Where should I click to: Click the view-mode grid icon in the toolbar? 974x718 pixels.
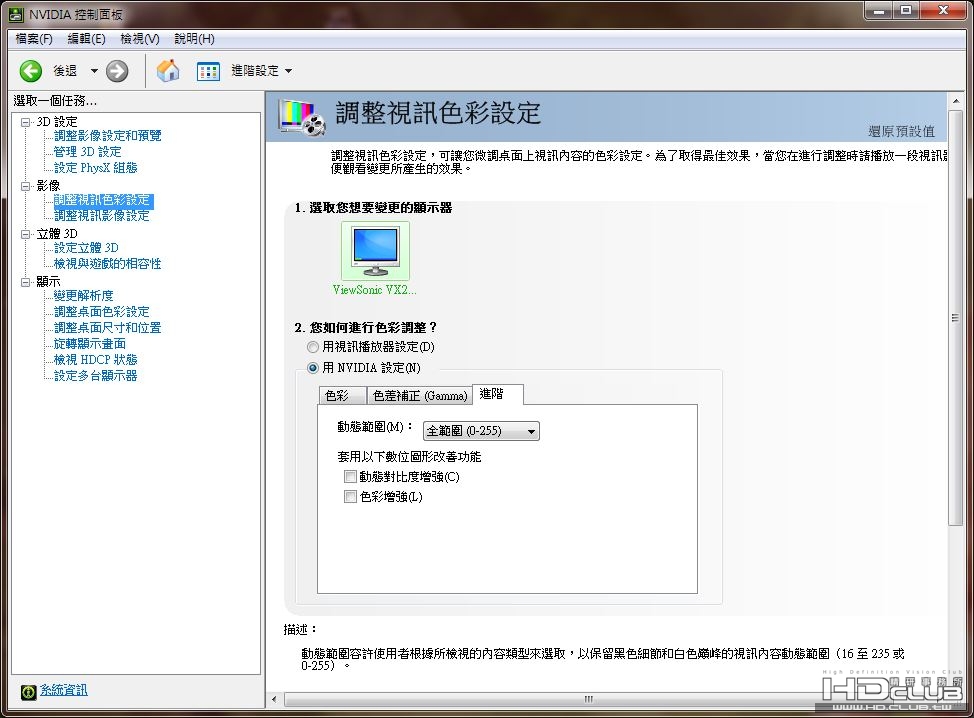coord(208,71)
